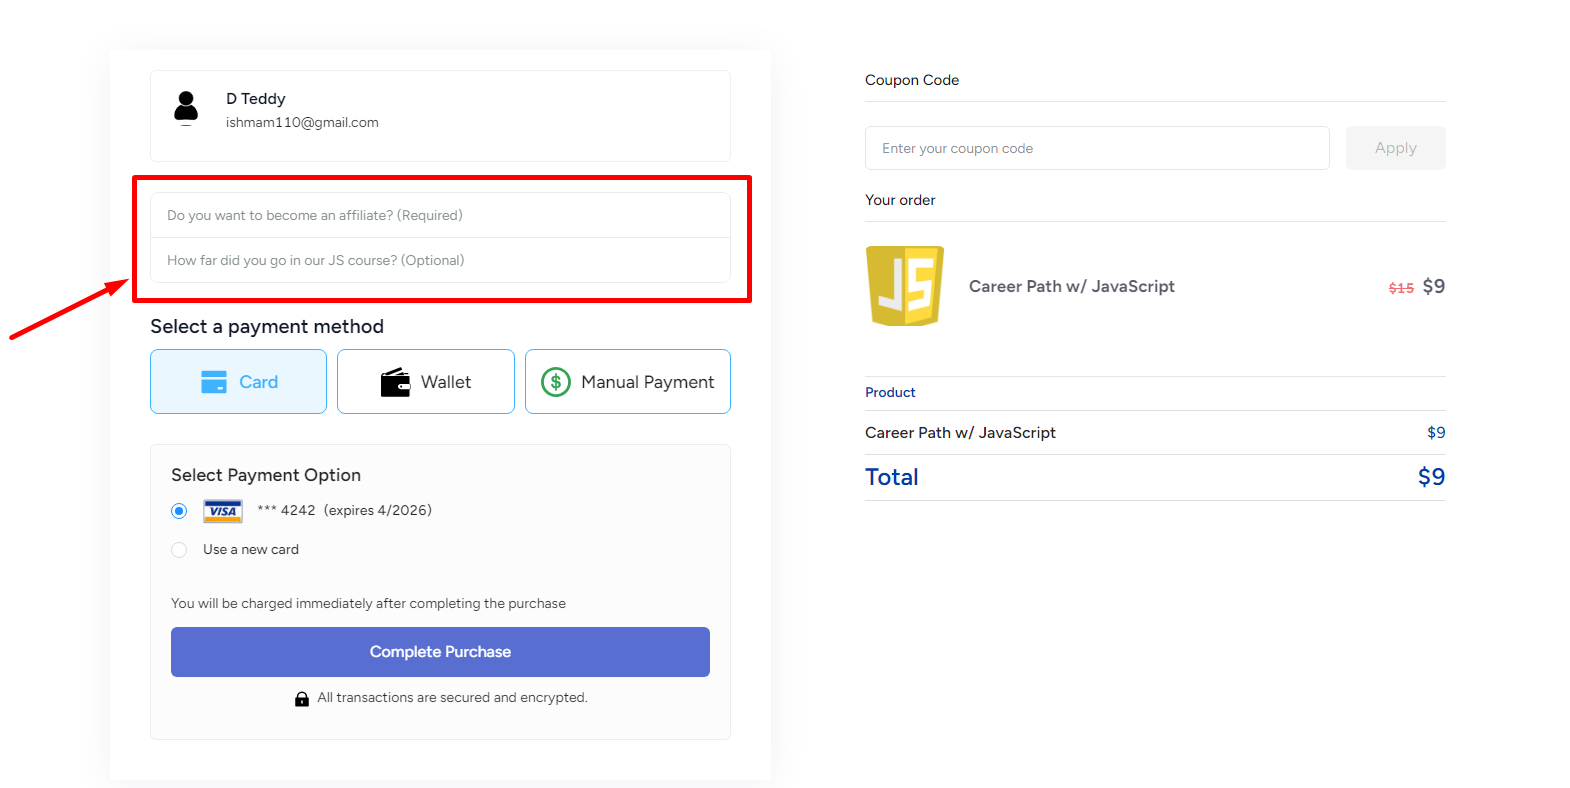Click the Select a payment method heading

267,326
